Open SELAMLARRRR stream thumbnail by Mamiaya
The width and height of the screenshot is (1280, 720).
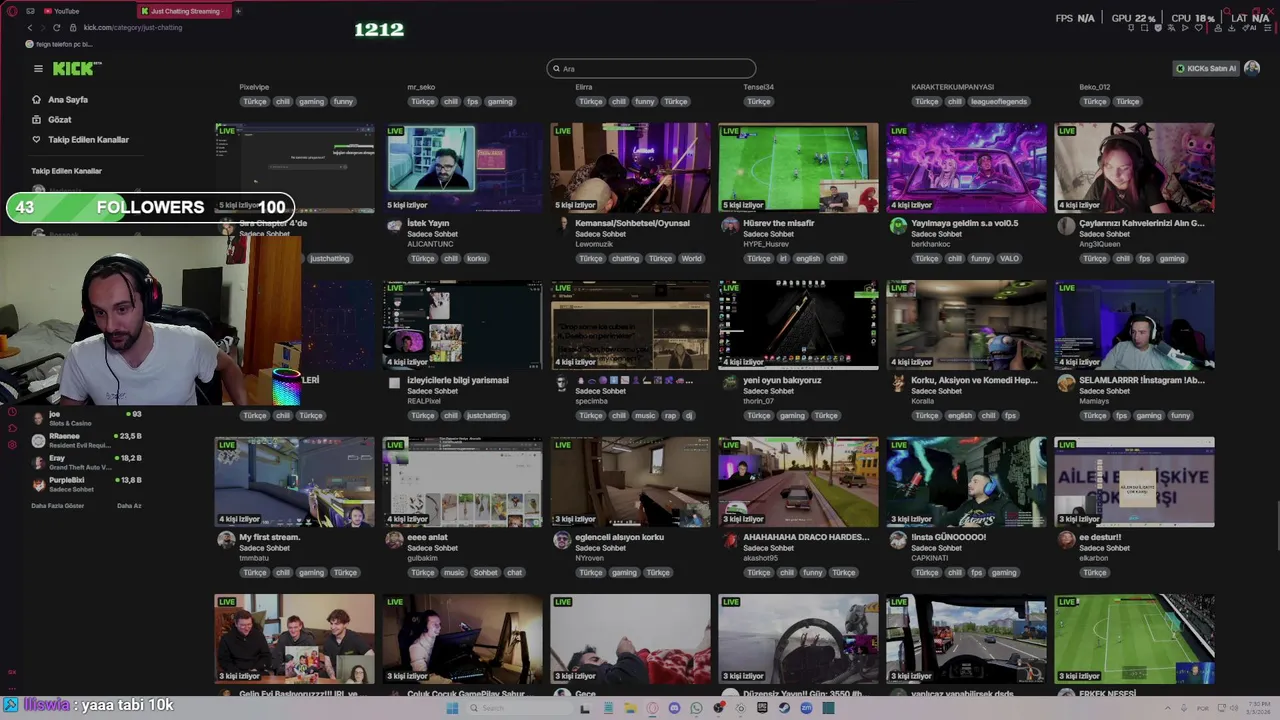pyautogui.click(x=1134, y=325)
